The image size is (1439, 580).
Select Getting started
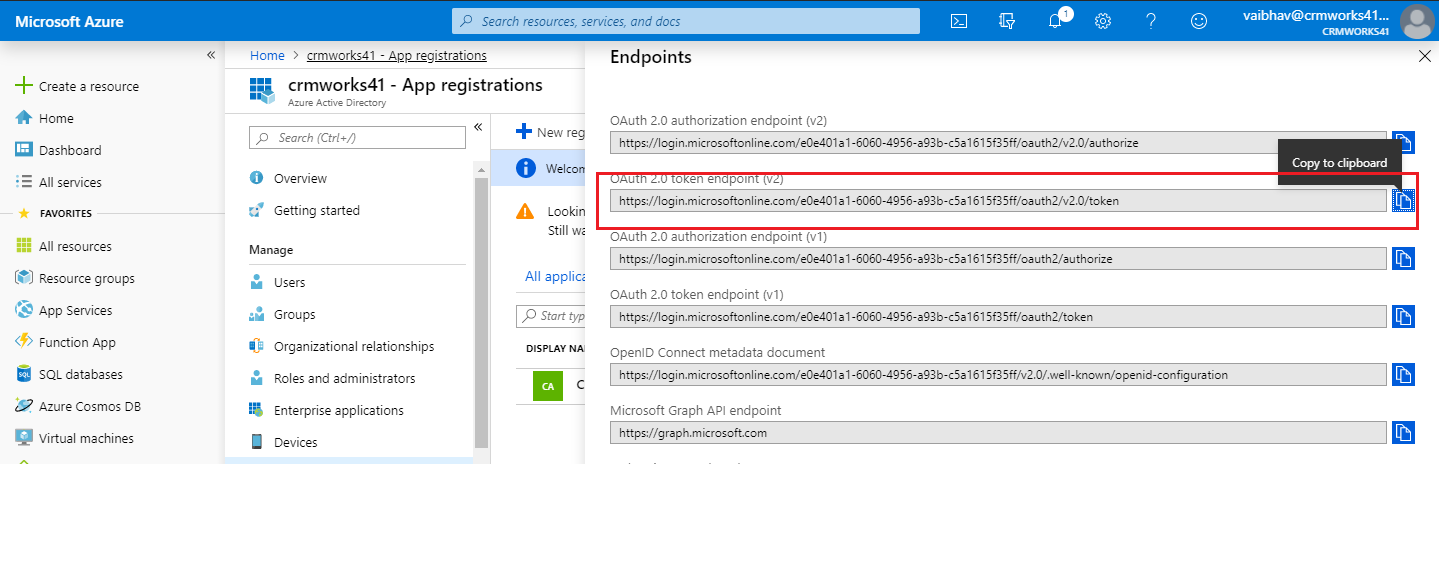(303, 210)
